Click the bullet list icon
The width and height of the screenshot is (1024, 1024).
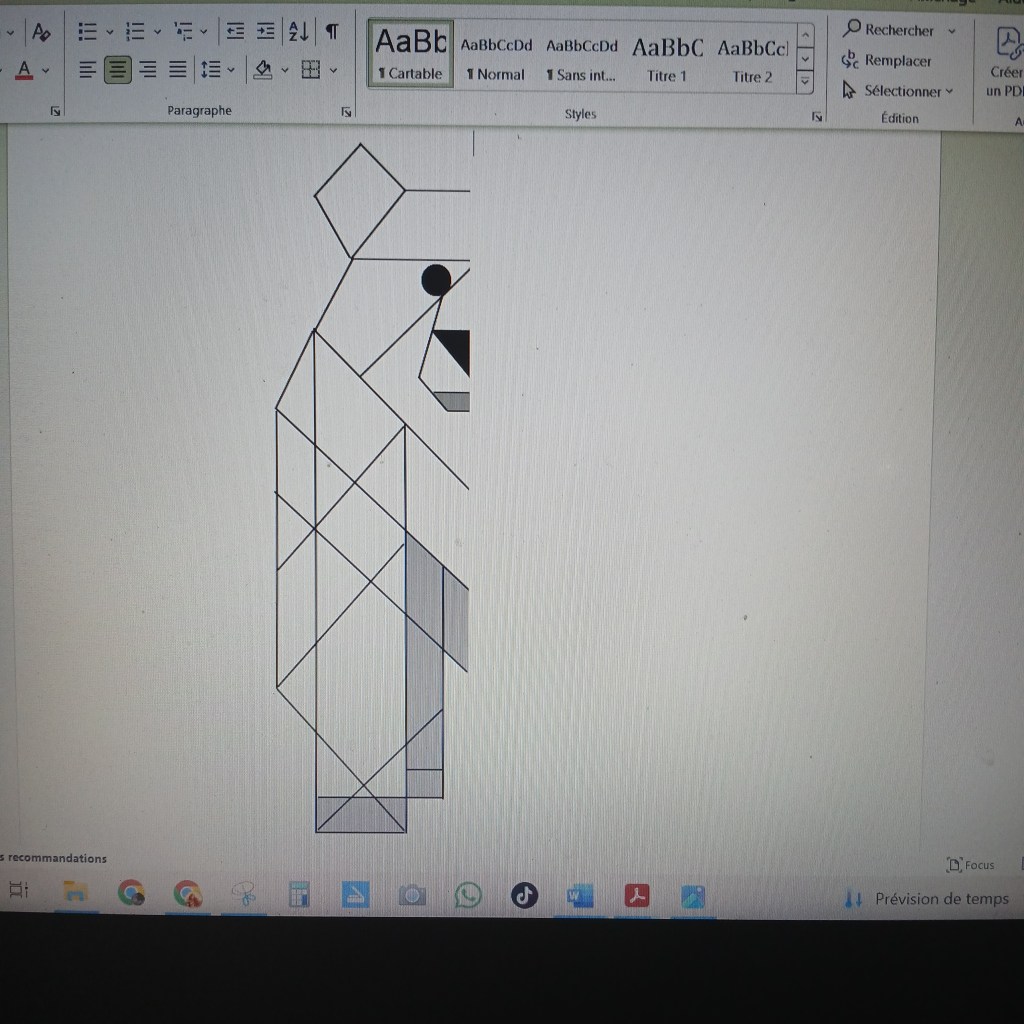[x=87, y=32]
